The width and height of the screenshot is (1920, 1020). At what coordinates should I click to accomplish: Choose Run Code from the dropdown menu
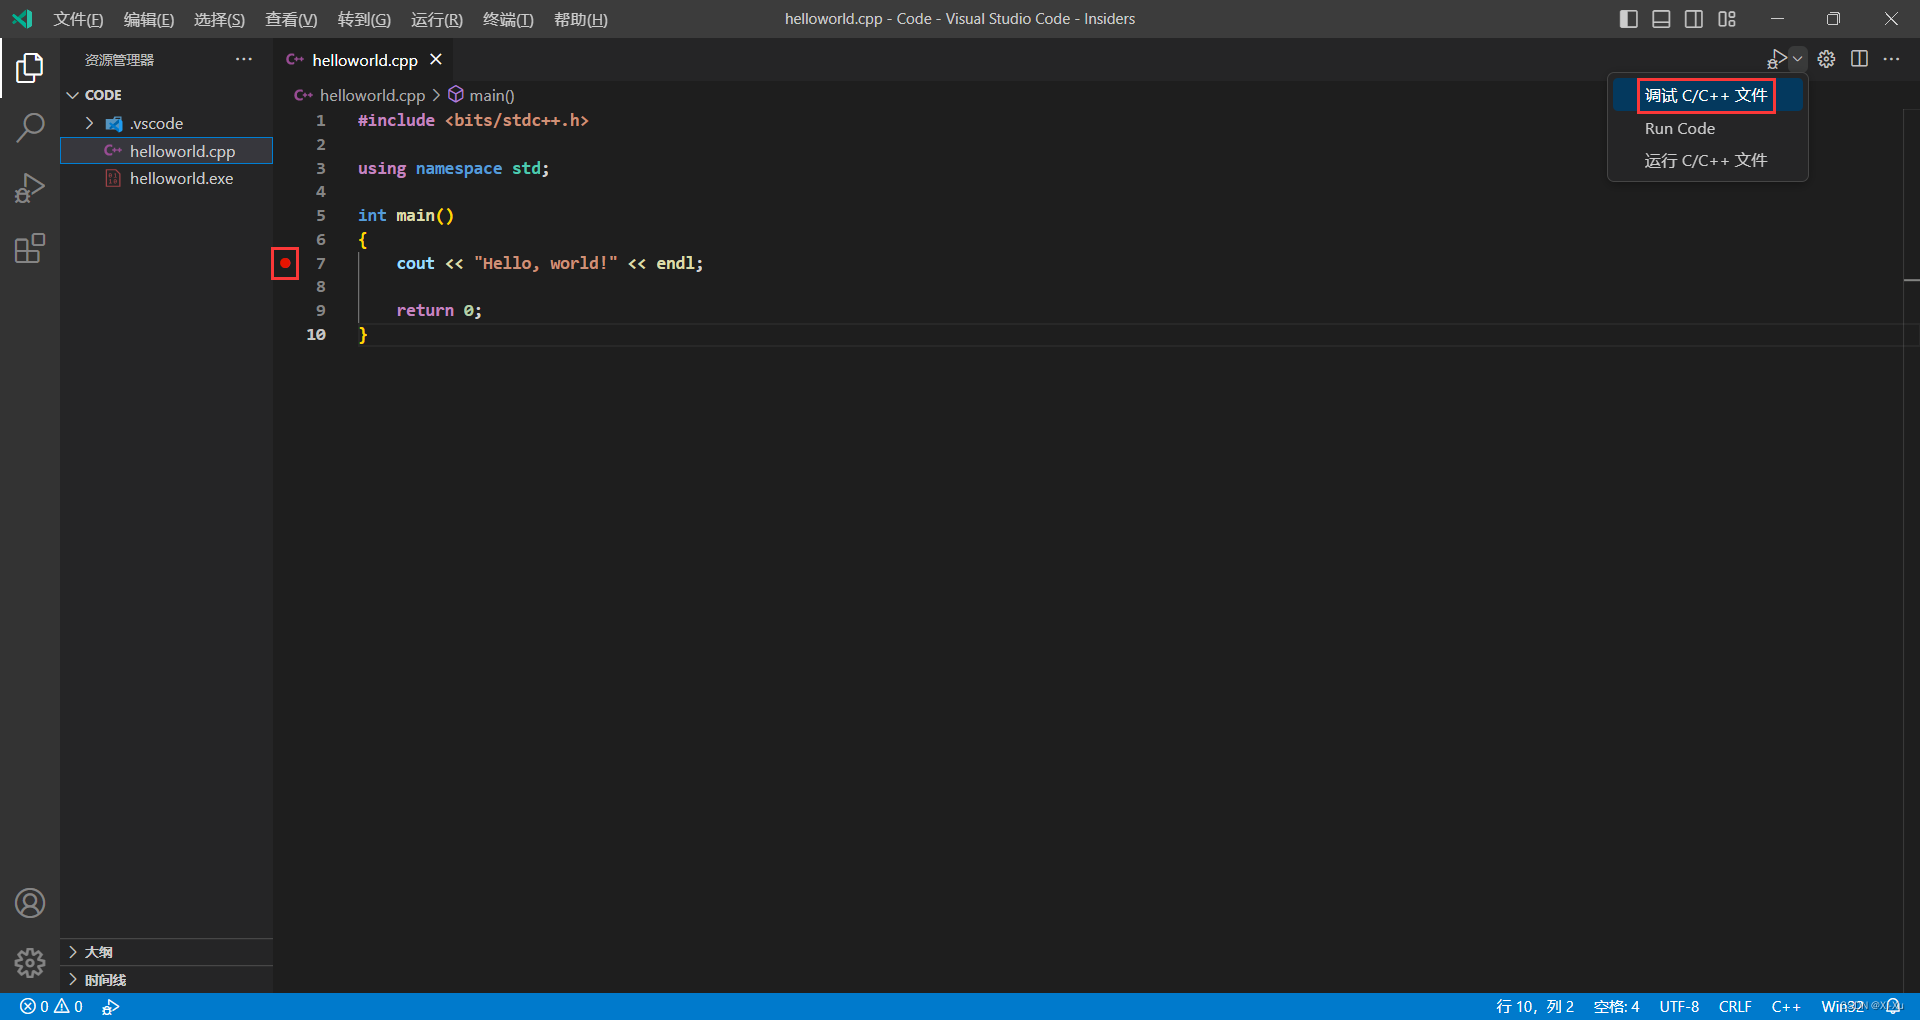1679,128
